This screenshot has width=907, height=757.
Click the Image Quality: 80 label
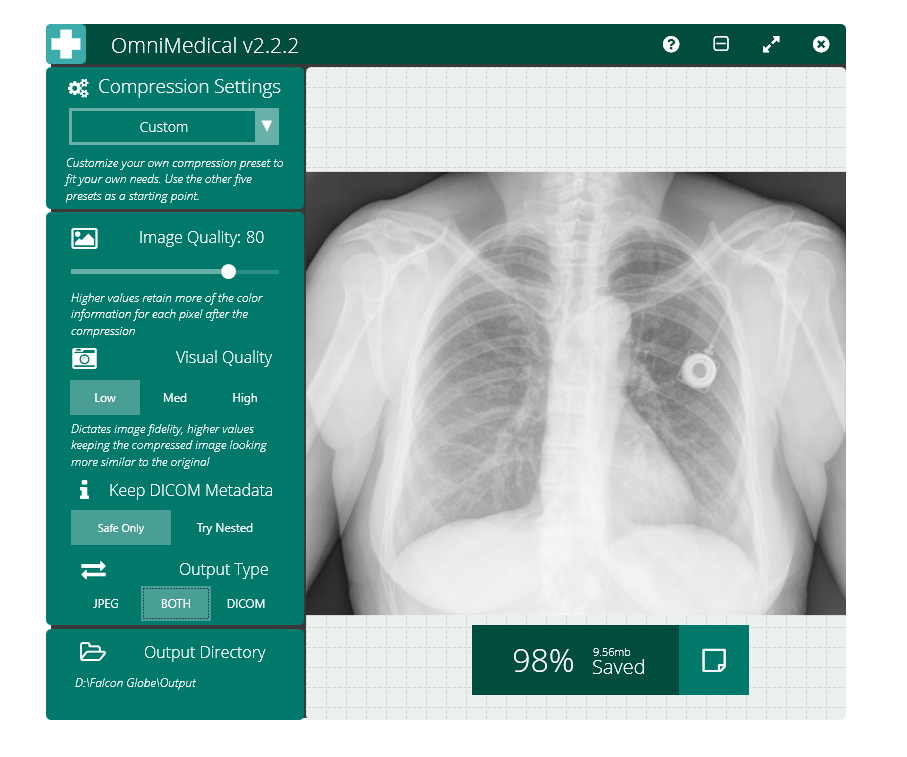(201, 238)
